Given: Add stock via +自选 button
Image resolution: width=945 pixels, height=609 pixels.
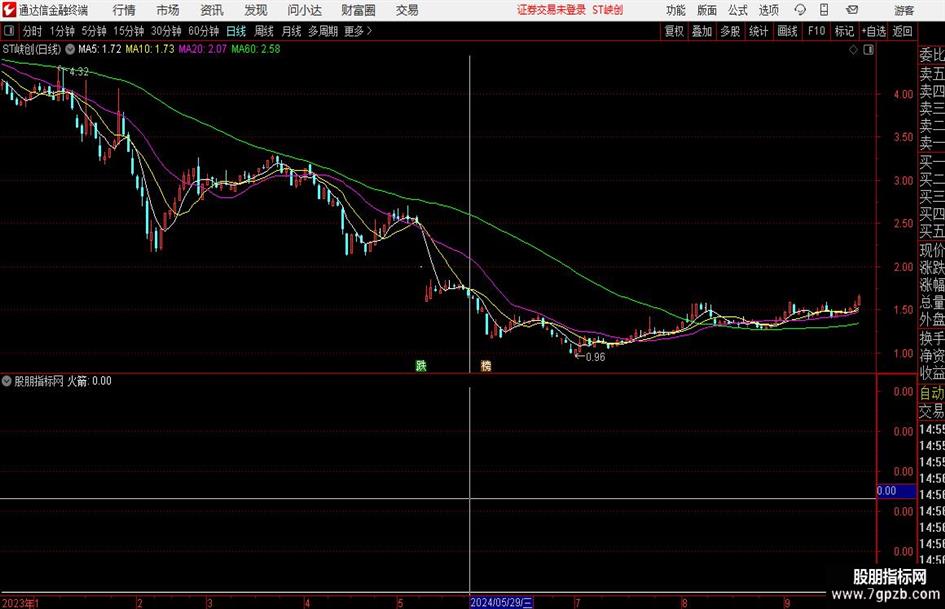Looking at the screenshot, I should [874, 31].
